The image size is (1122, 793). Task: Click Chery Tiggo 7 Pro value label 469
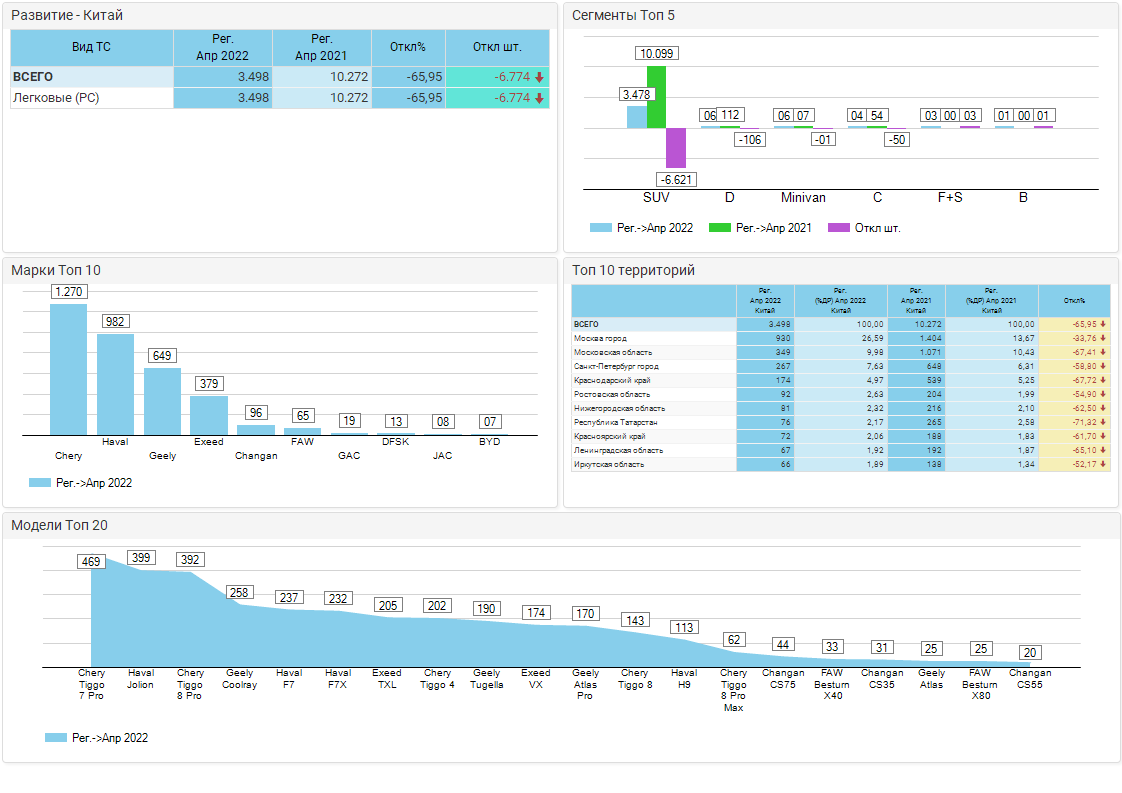tap(91, 562)
